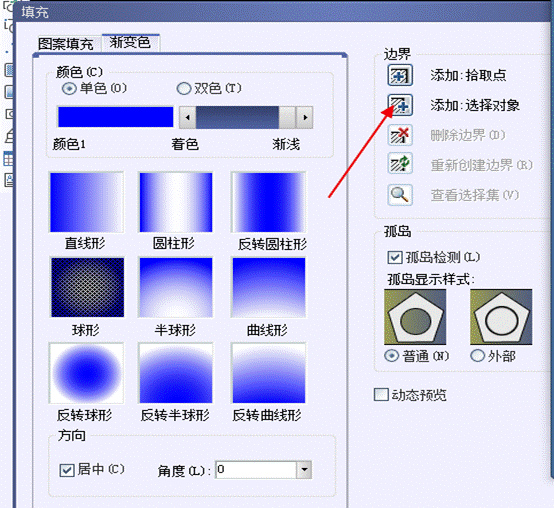Screen dimensions: 554x508
Task: Select the 反转圆柱形 gradient thumbnail
Action: tap(269, 202)
